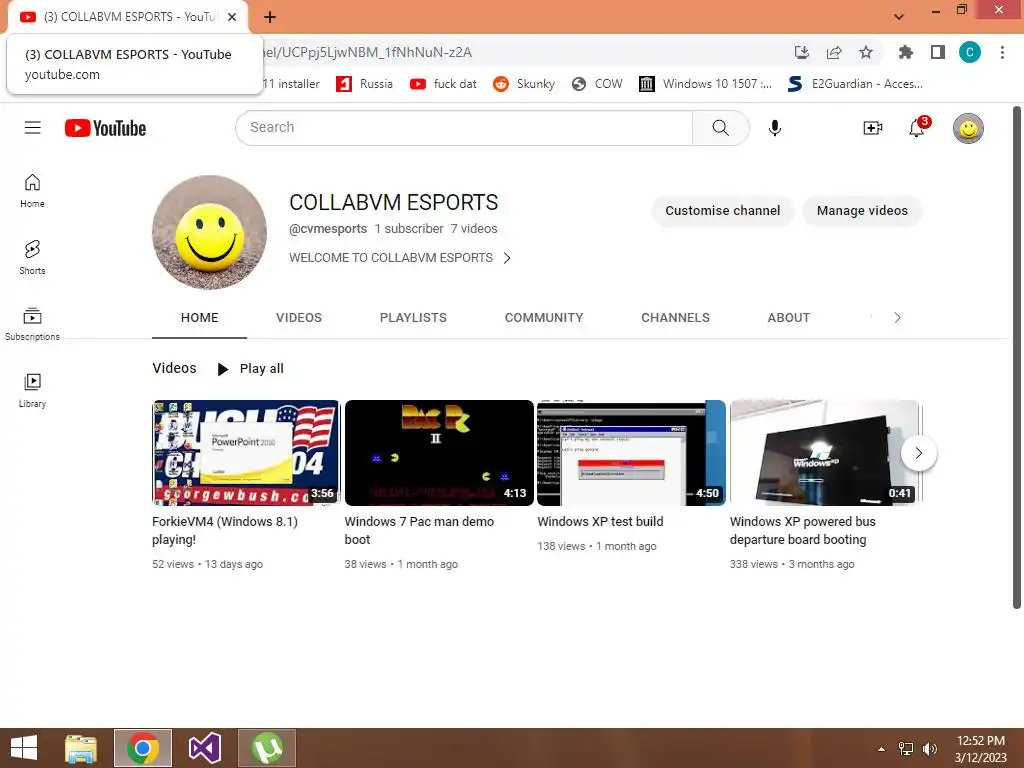This screenshot has height=768, width=1024.
Task: Open the smiley account avatar menu
Action: (968, 128)
